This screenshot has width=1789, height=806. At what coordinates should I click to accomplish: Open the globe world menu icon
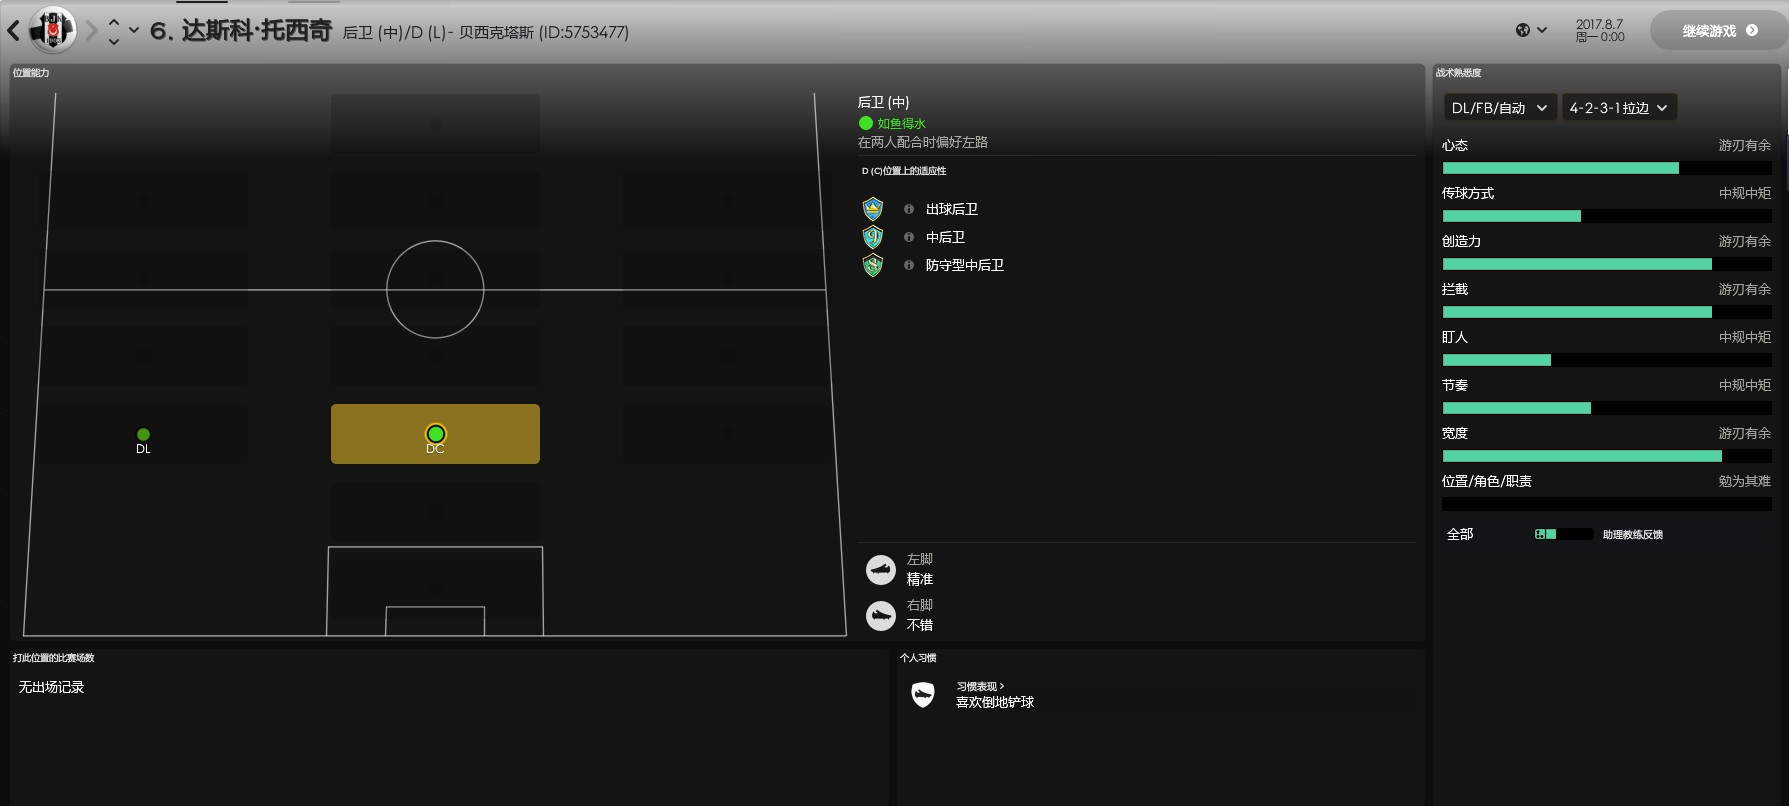1523,30
